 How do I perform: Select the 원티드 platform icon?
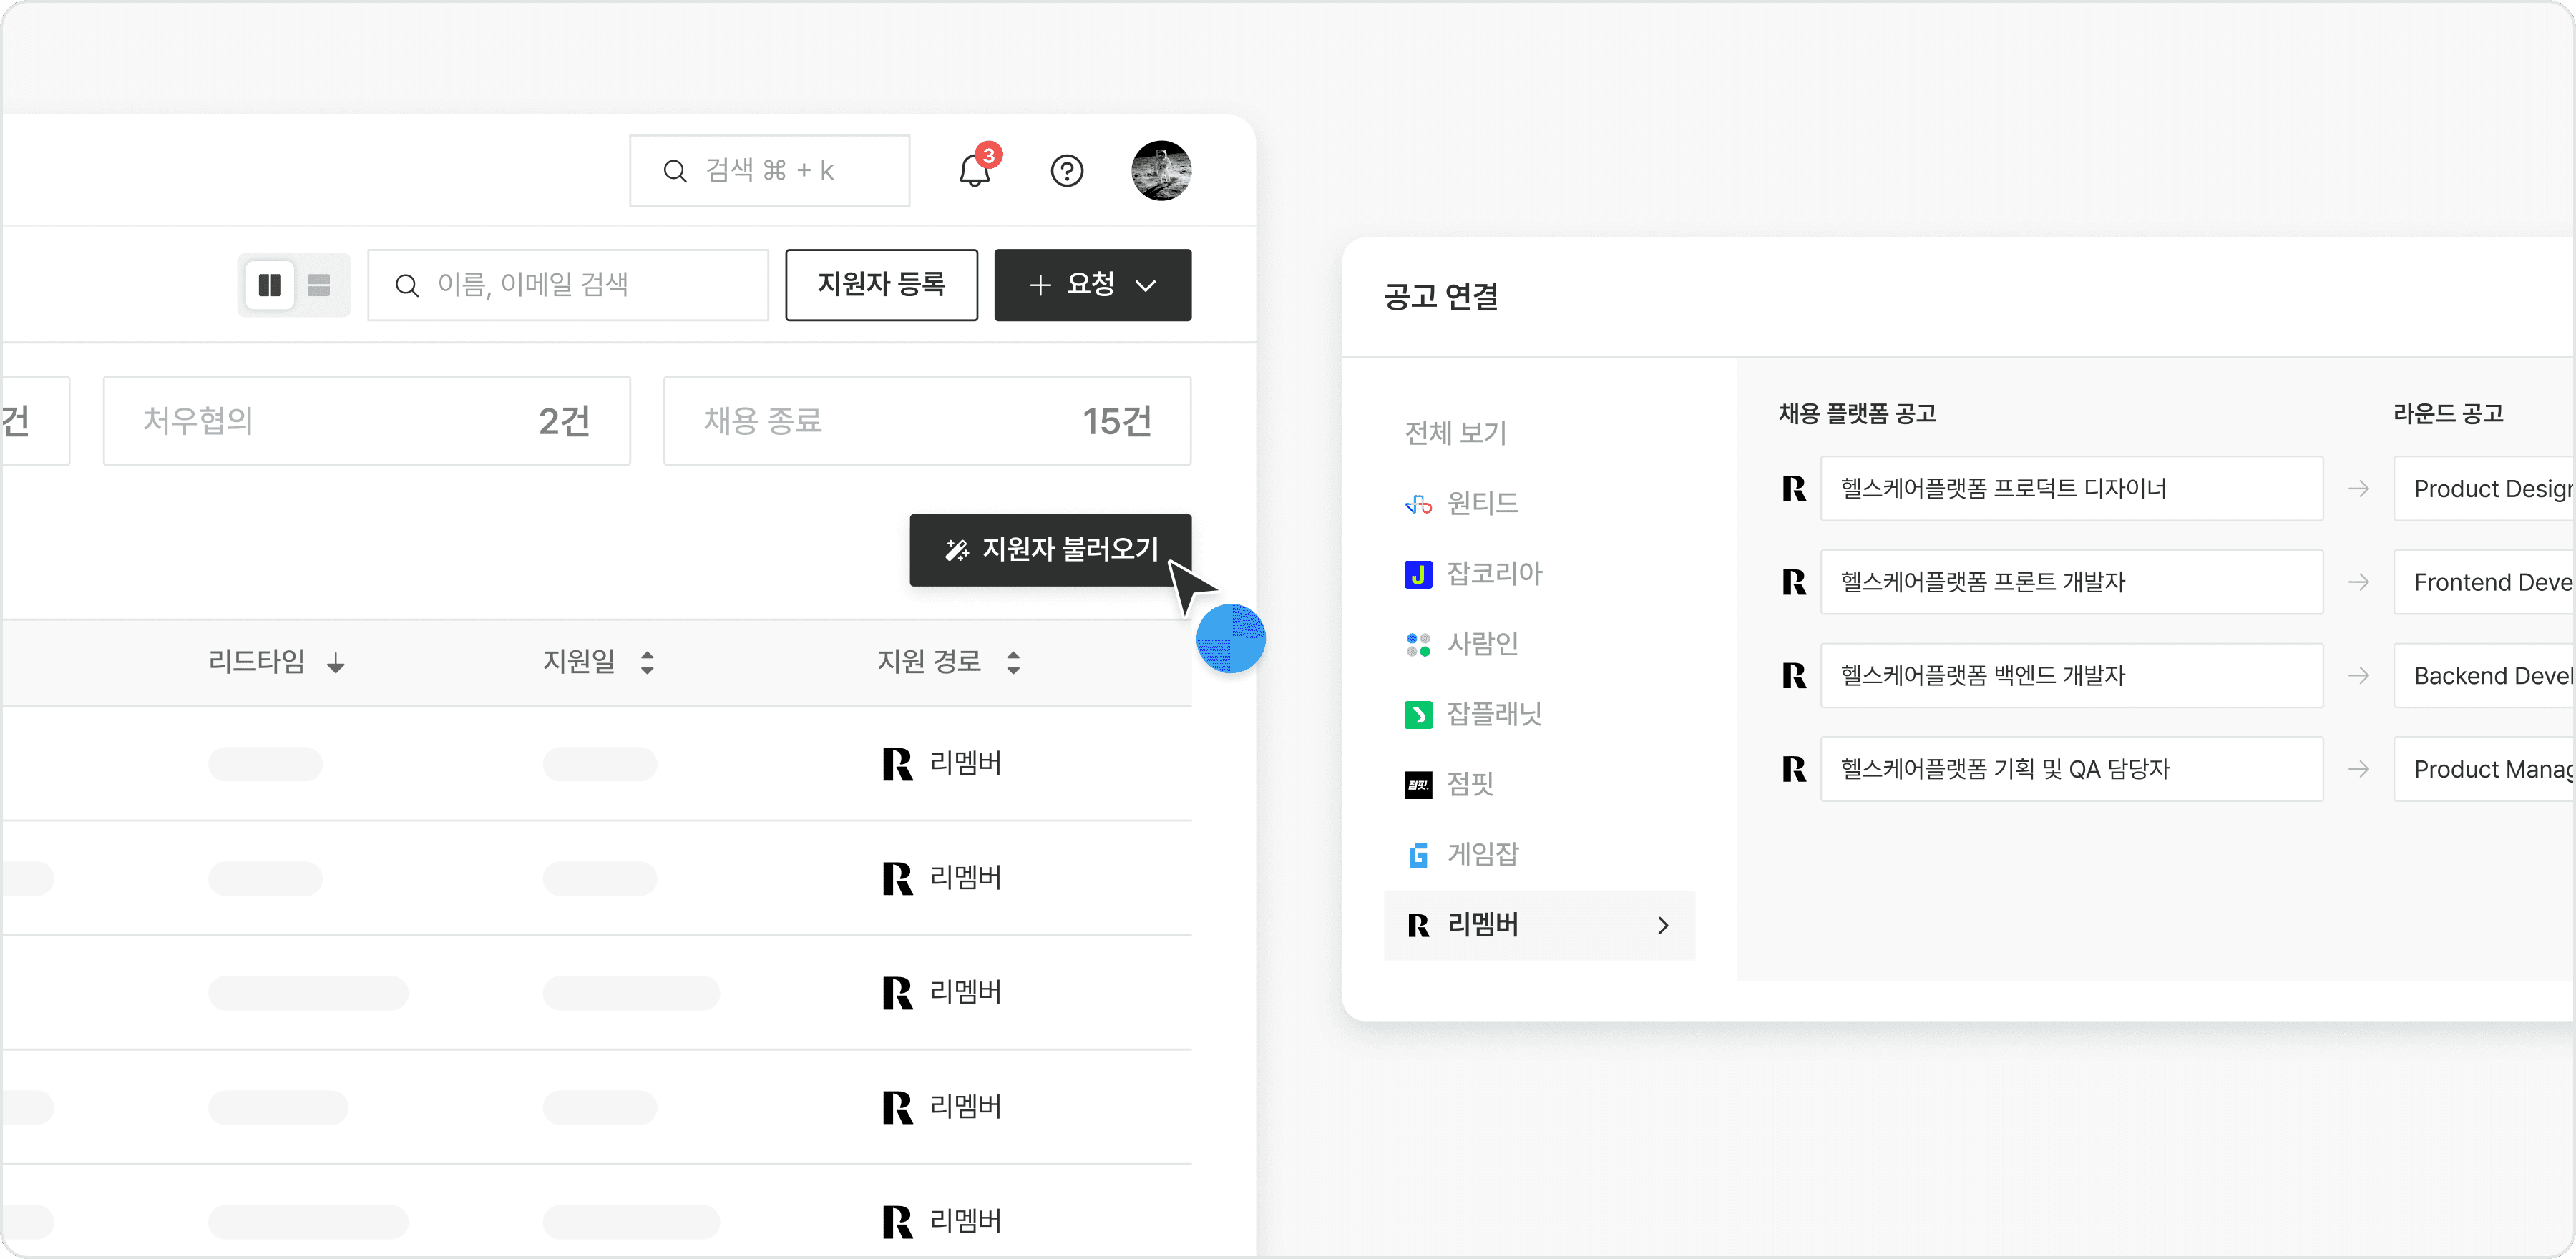(1417, 503)
